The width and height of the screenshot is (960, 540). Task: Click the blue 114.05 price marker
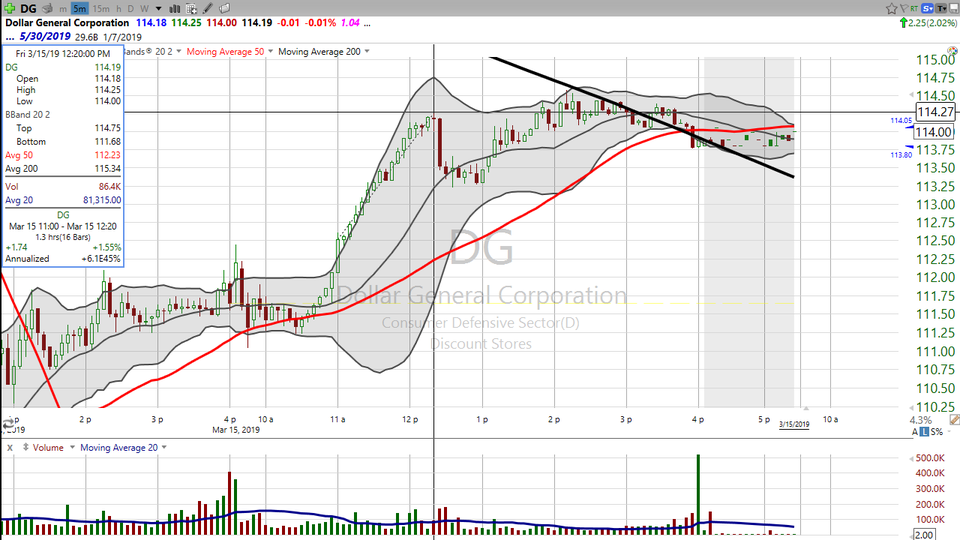[901, 121]
